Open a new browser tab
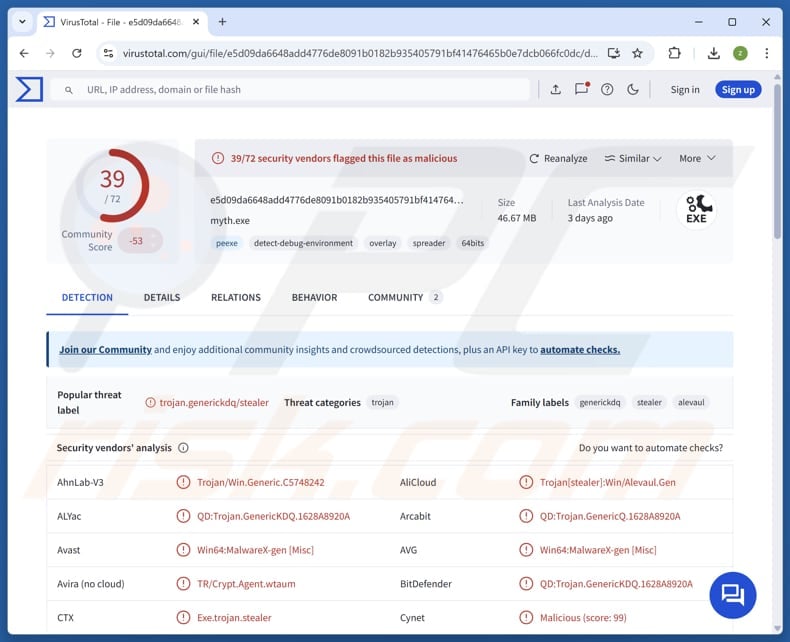This screenshot has height=642, width=790. point(222,22)
